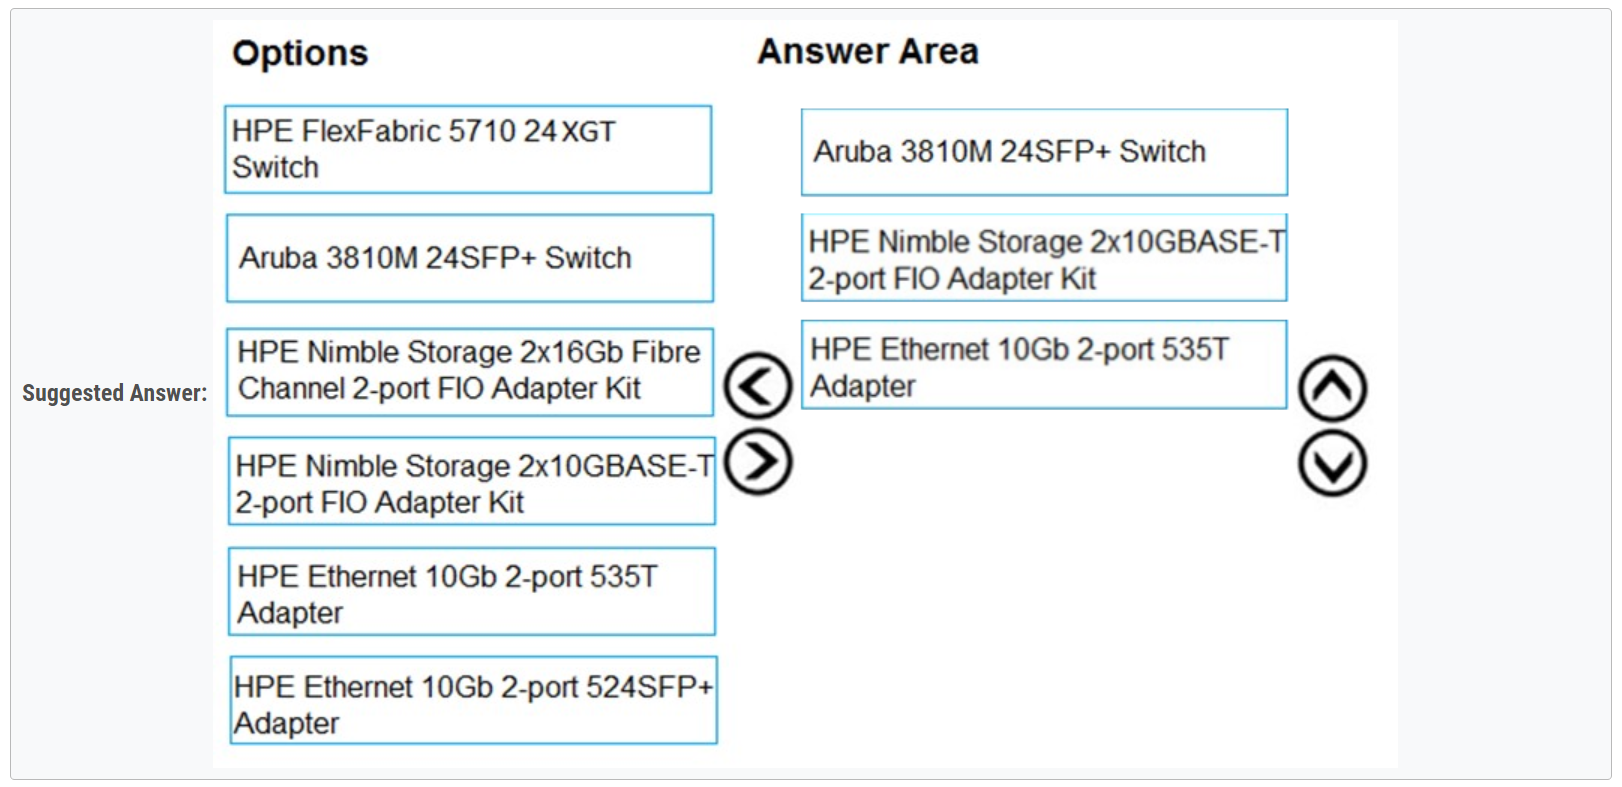Screen dimensions: 1622x787
Task: Click the Options heading
Action: 300,53
